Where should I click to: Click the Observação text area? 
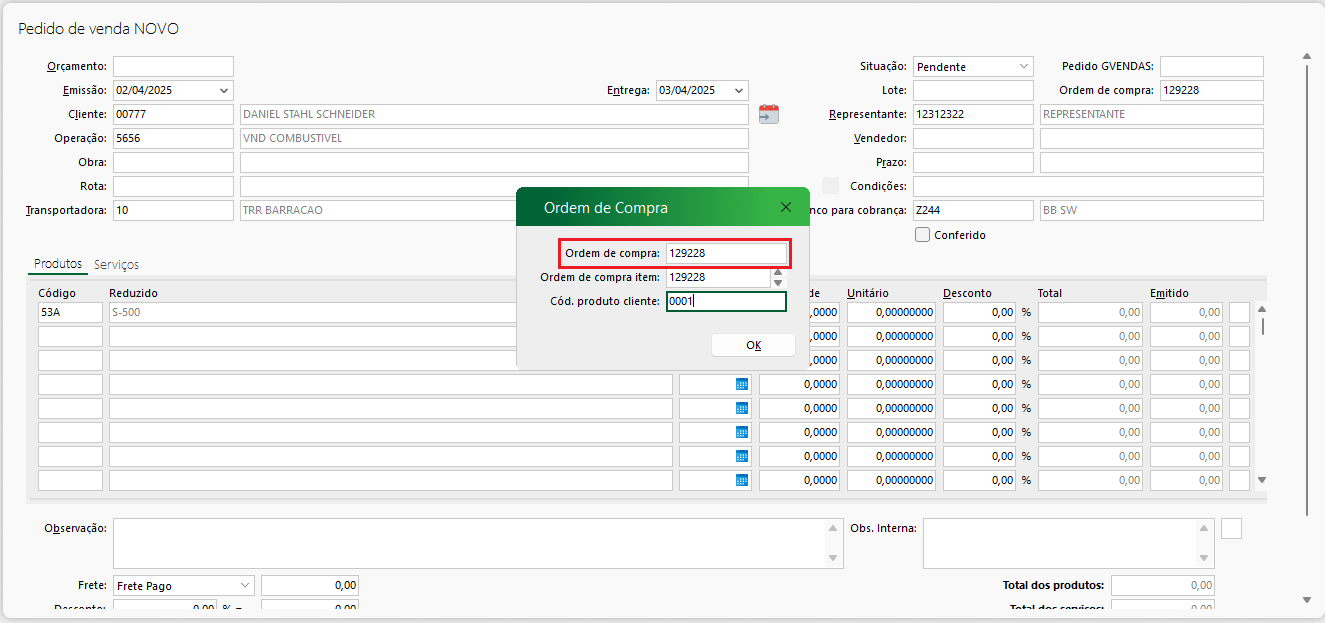coord(478,543)
